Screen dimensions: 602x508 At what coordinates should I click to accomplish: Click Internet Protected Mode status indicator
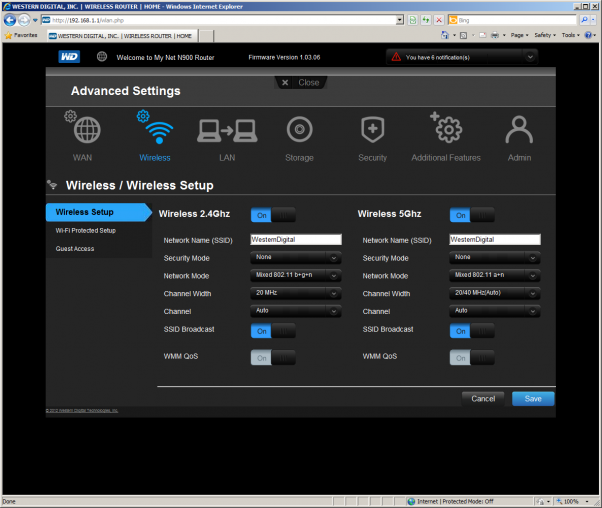tap(450, 501)
